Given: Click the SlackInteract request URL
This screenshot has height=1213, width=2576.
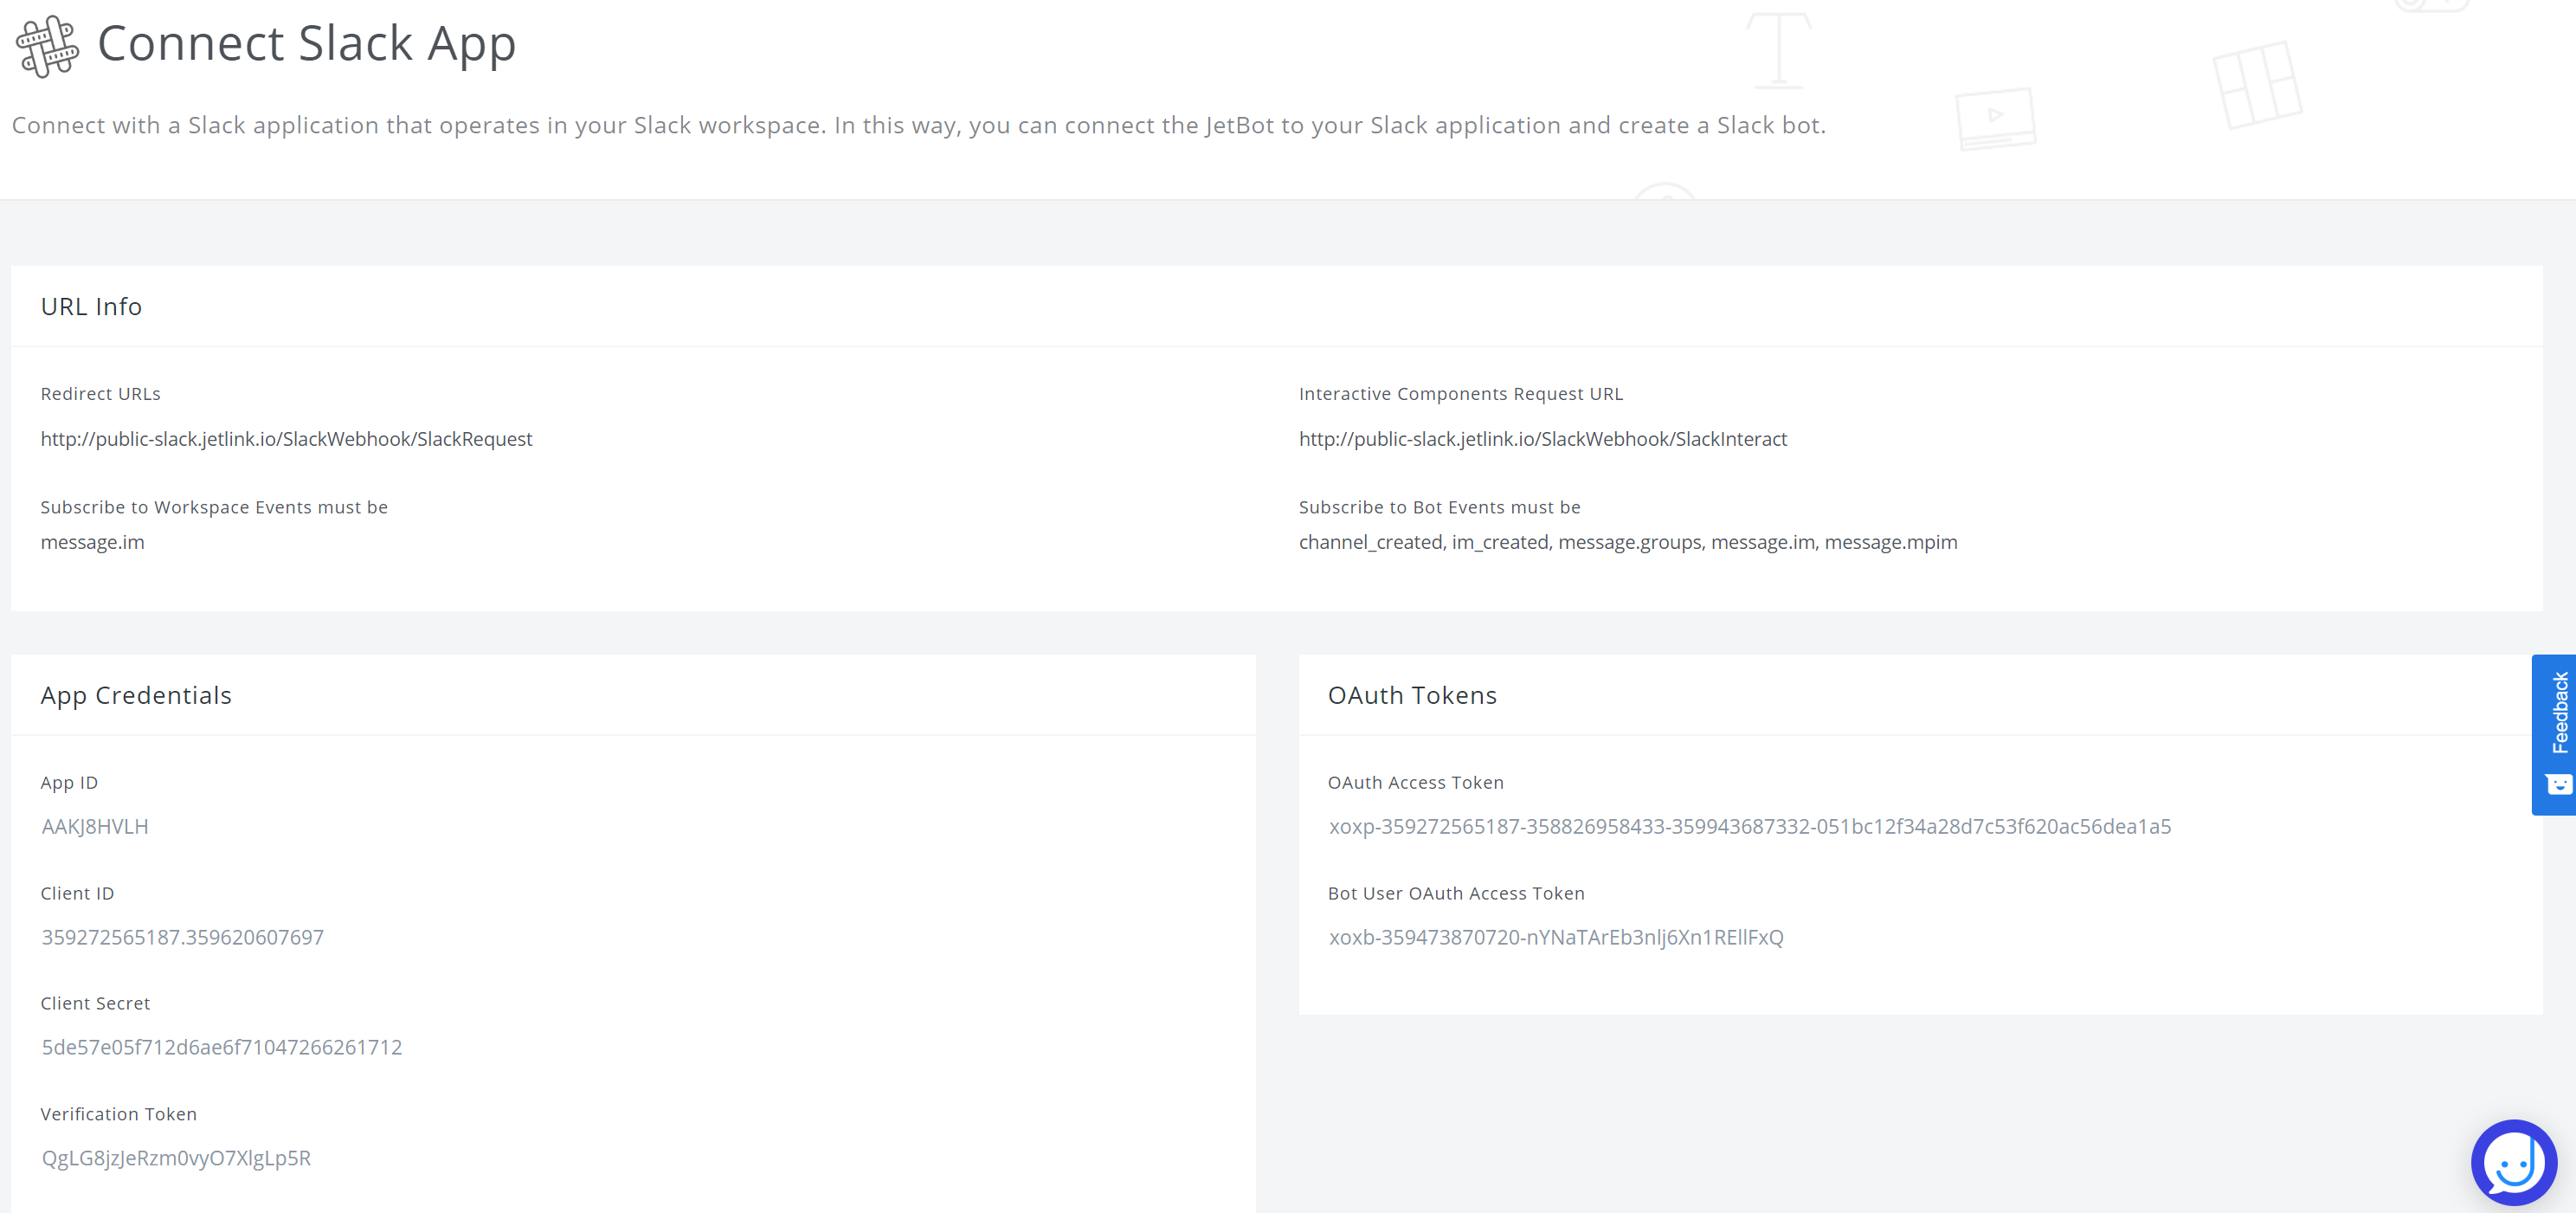Looking at the screenshot, I should pyautogui.click(x=1542, y=439).
